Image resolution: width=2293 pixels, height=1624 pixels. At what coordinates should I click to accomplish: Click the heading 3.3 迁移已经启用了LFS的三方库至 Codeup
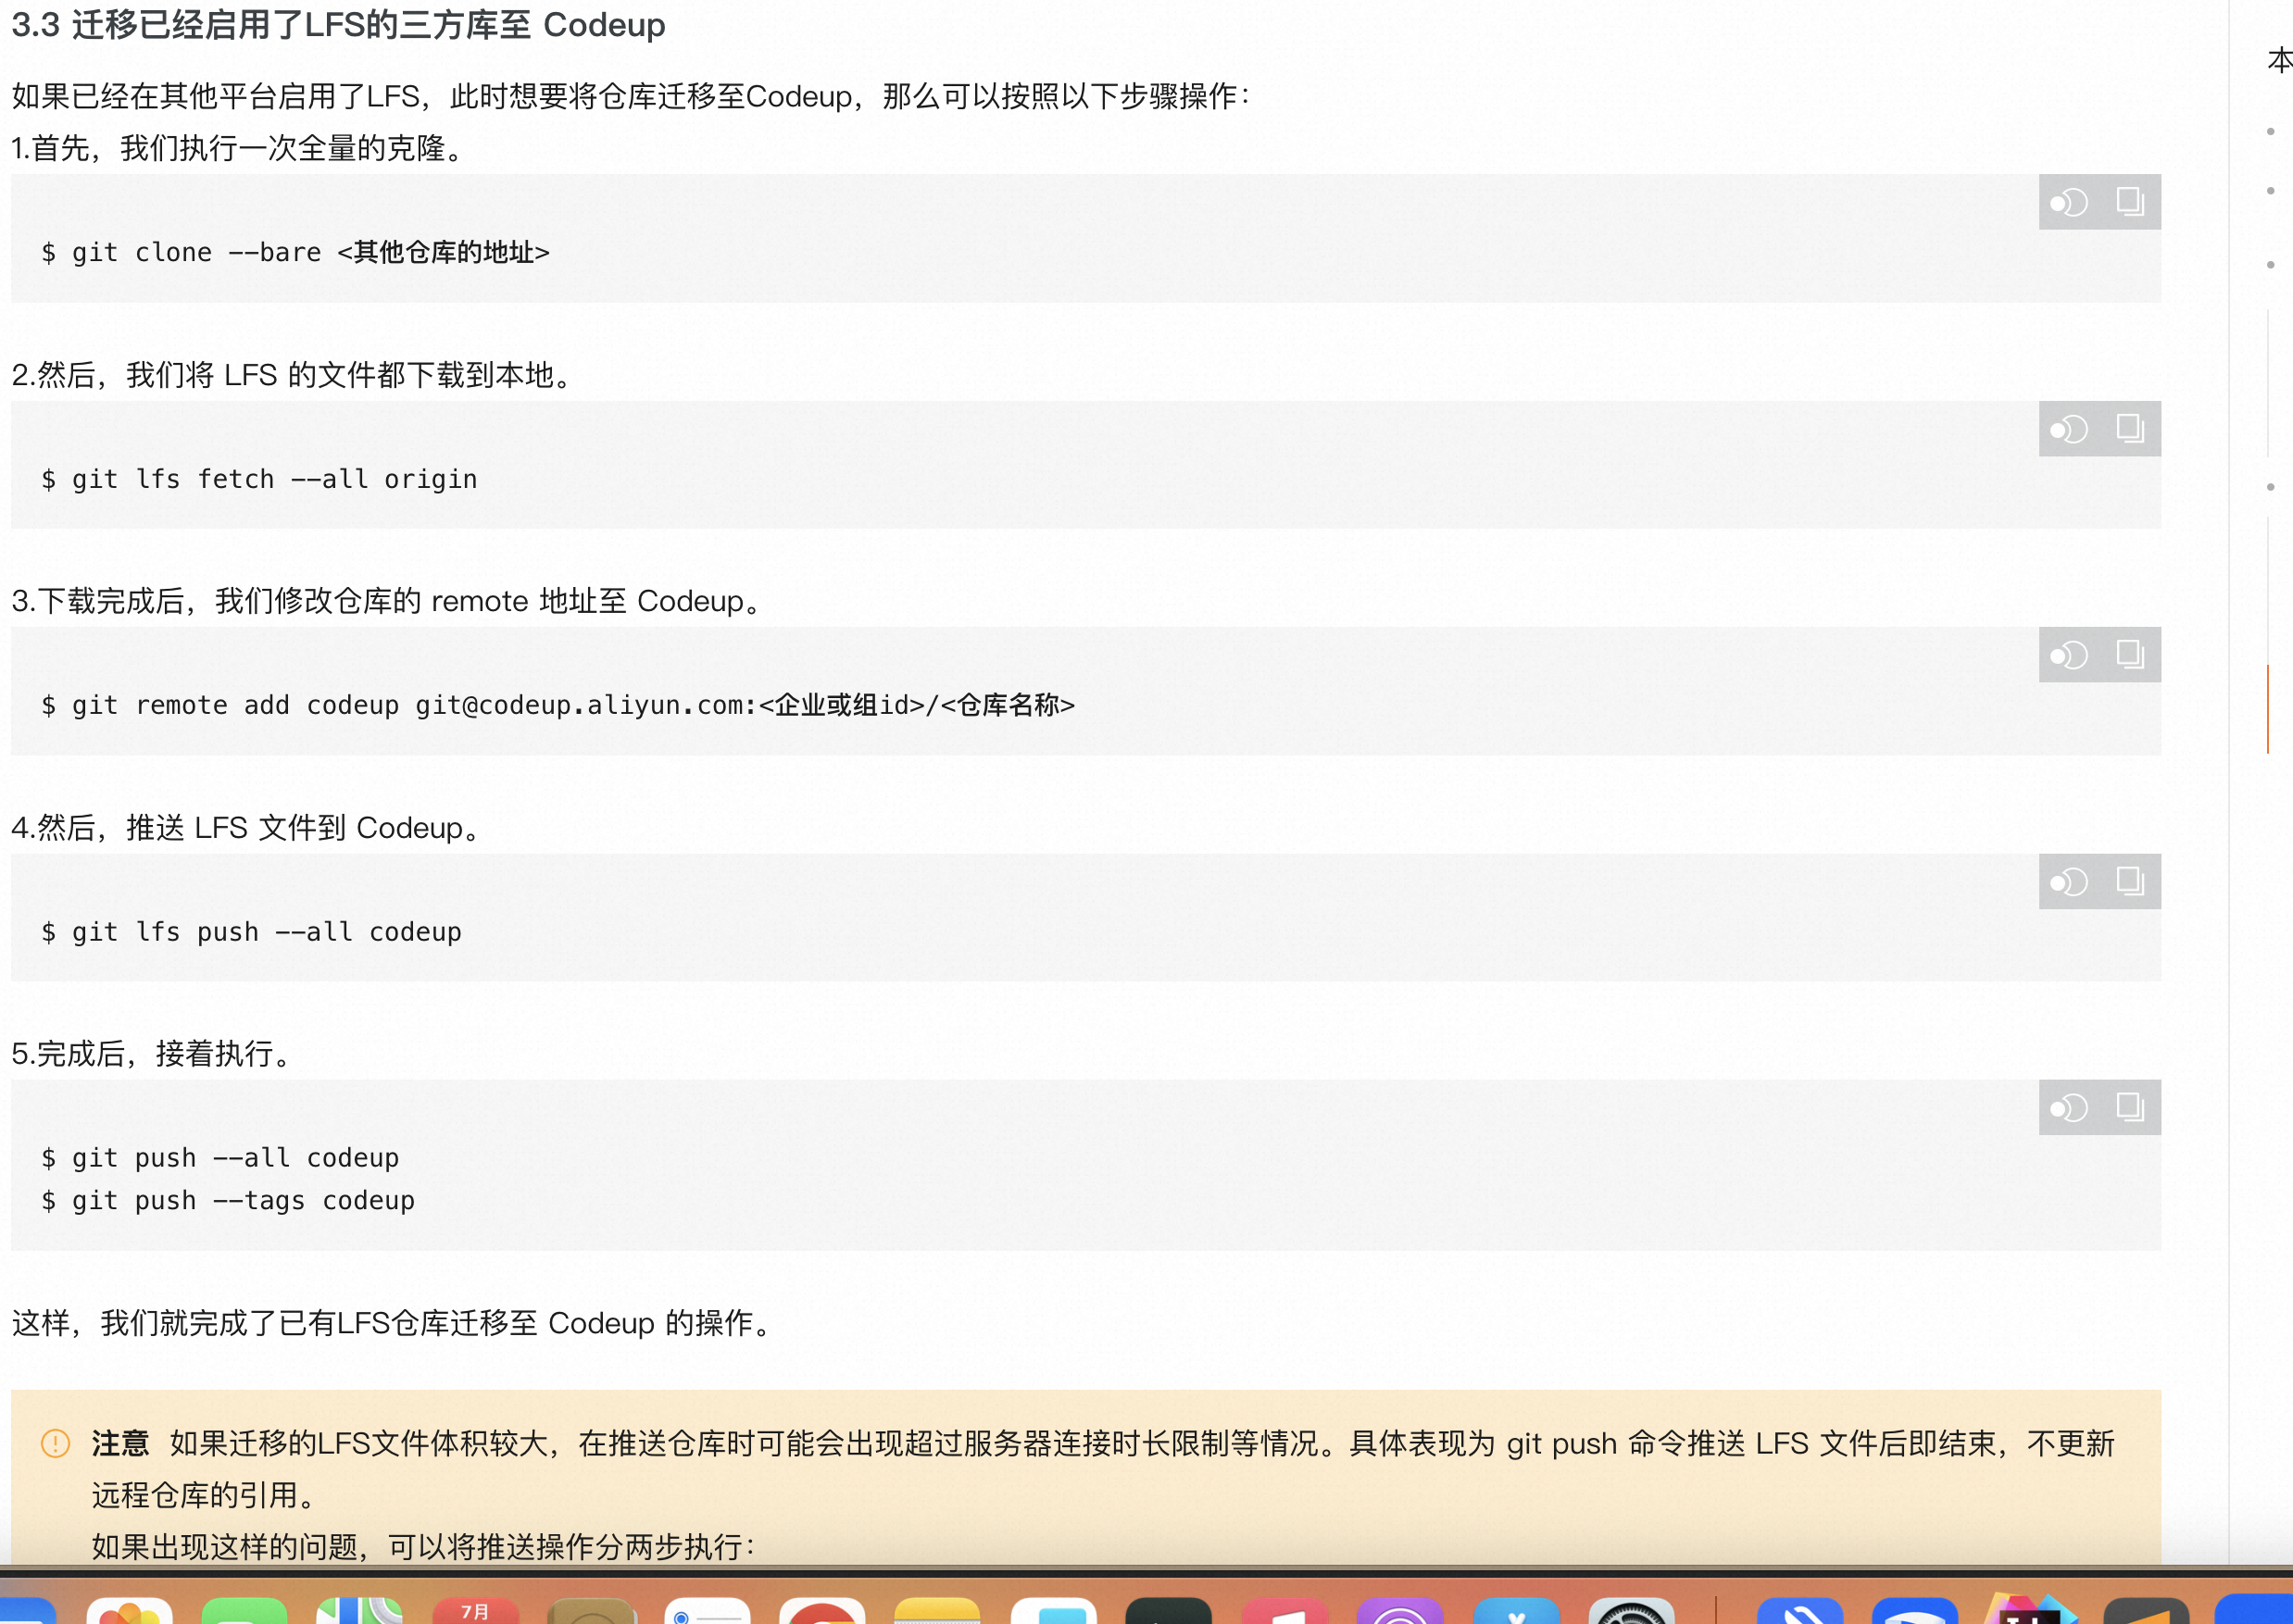(338, 24)
